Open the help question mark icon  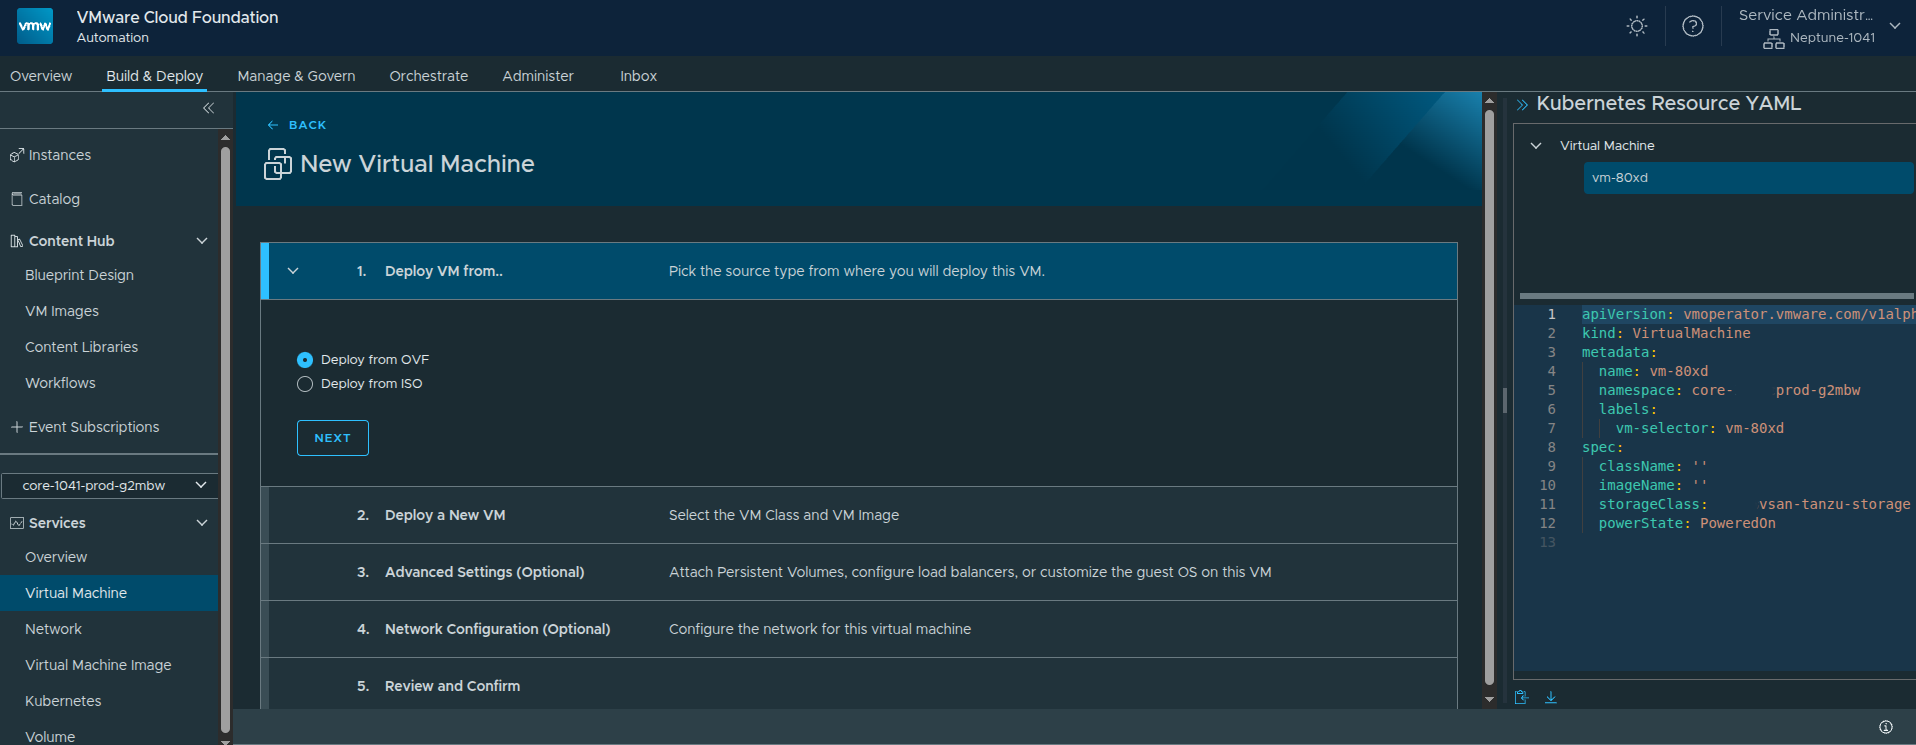1693,26
